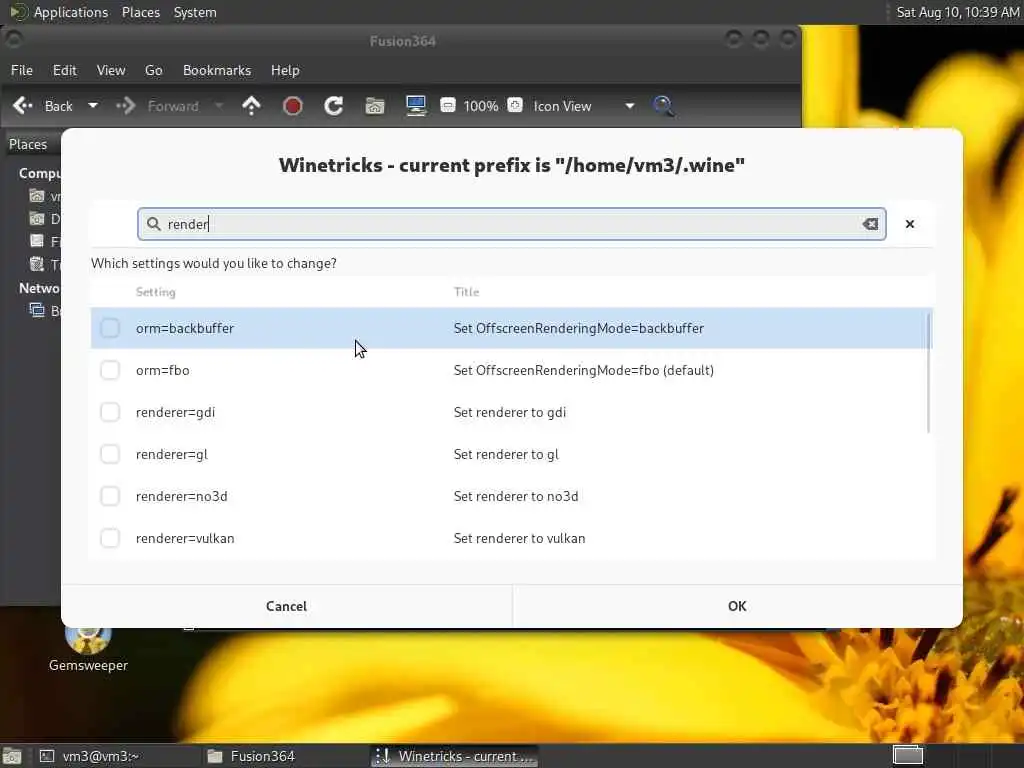Select 'Set OffscreenRenderingMode=backbuffer' text
The width and height of the screenshot is (1024, 768).
(x=579, y=328)
